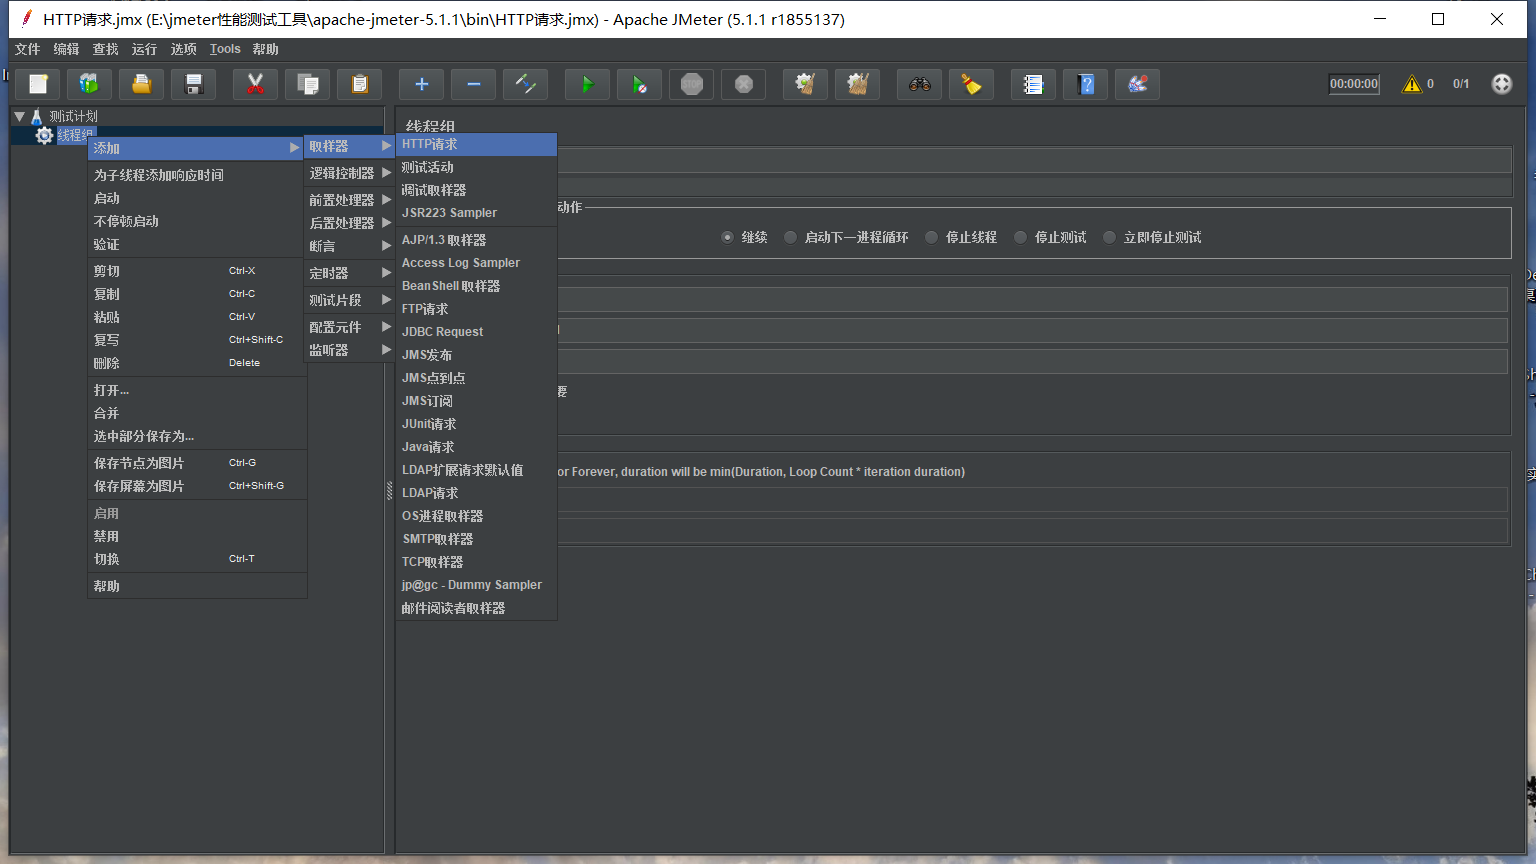Click the Cut scissors toolbar icon
Viewport: 1536px width, 864px height.
coord(256,84)
